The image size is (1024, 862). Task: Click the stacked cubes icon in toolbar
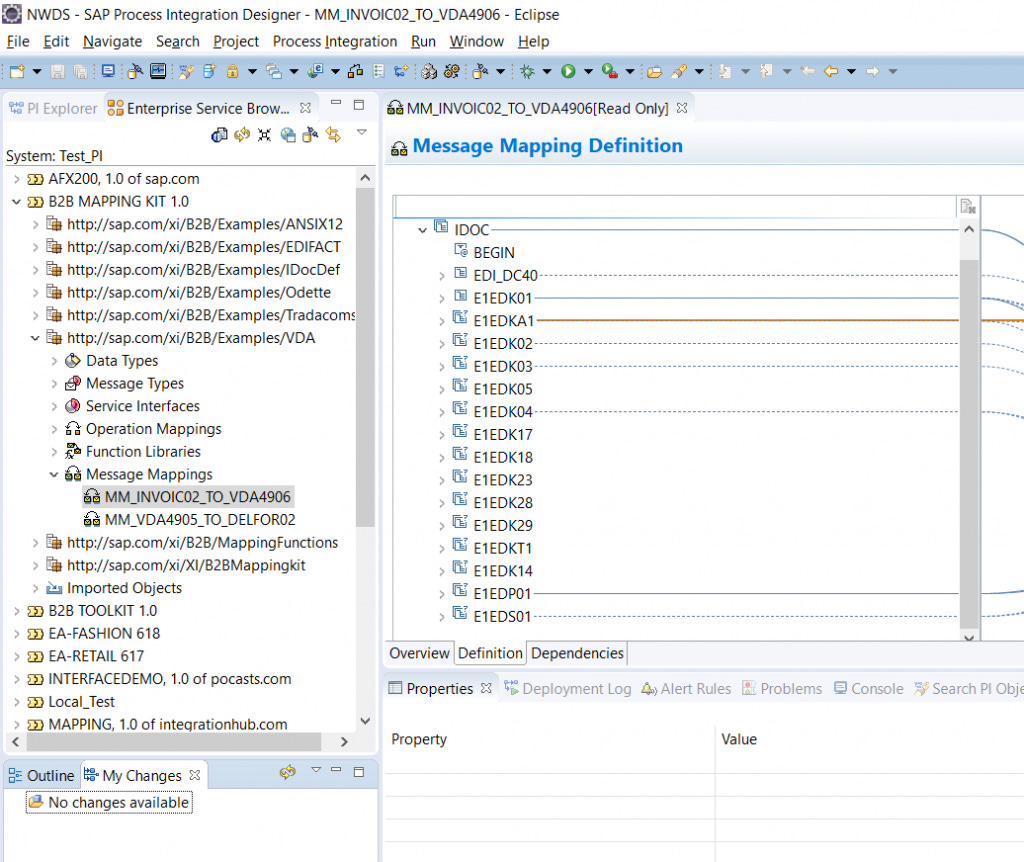pos(428,71)
